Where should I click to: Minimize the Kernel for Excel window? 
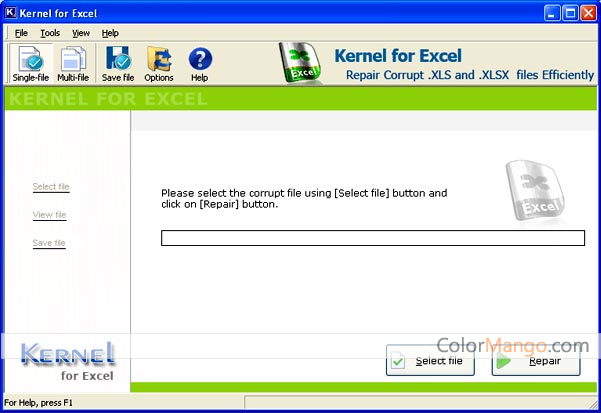[552, 13]
